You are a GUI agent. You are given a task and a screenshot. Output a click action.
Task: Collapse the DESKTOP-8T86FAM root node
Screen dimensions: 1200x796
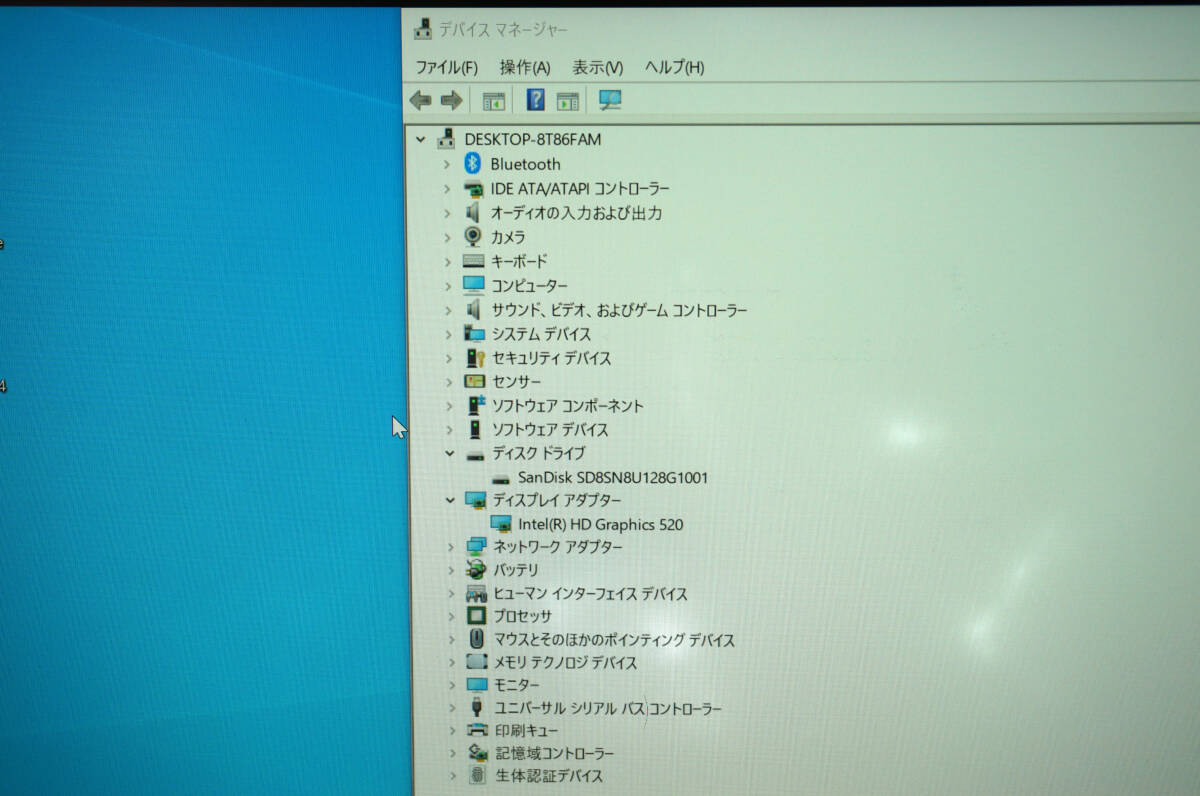point(421,140)
